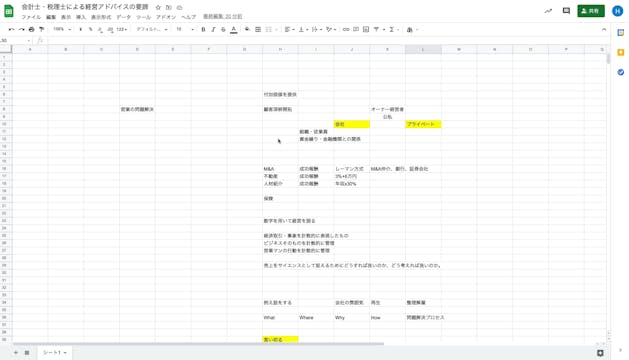
Task: Toggle italic formatting
Action: click(x=213, y=29)
